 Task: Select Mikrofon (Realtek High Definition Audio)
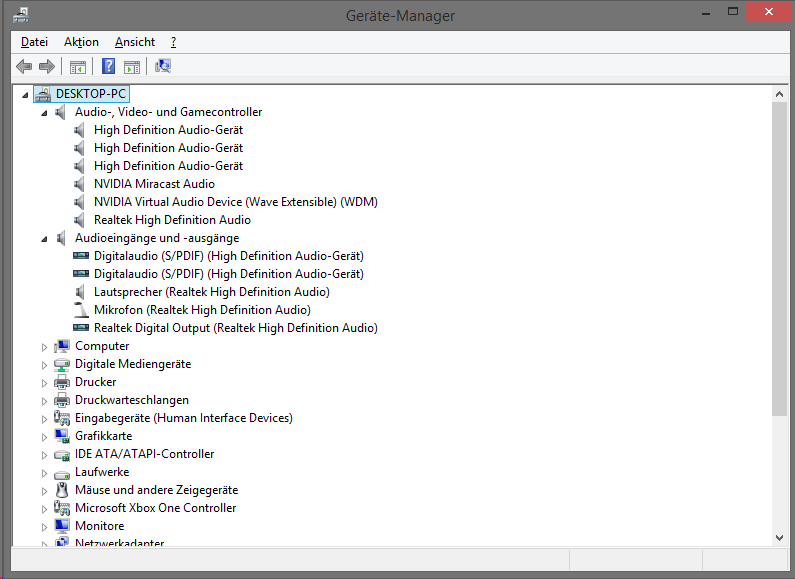202,310
